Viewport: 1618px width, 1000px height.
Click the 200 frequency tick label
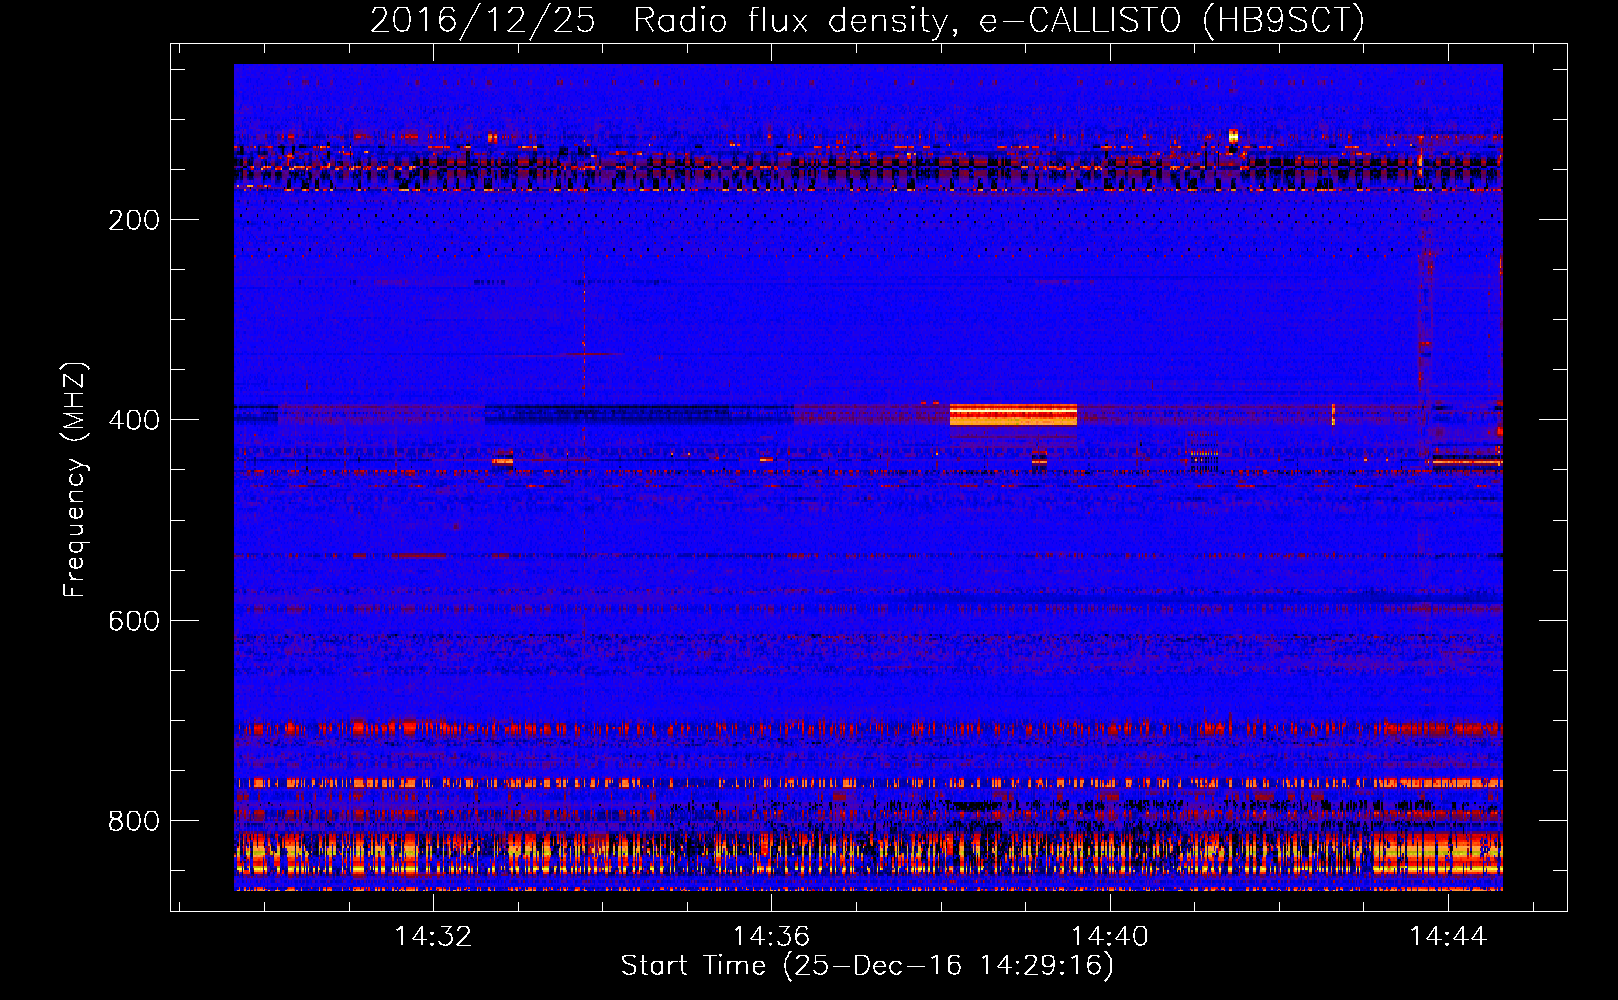click(134, 220)
